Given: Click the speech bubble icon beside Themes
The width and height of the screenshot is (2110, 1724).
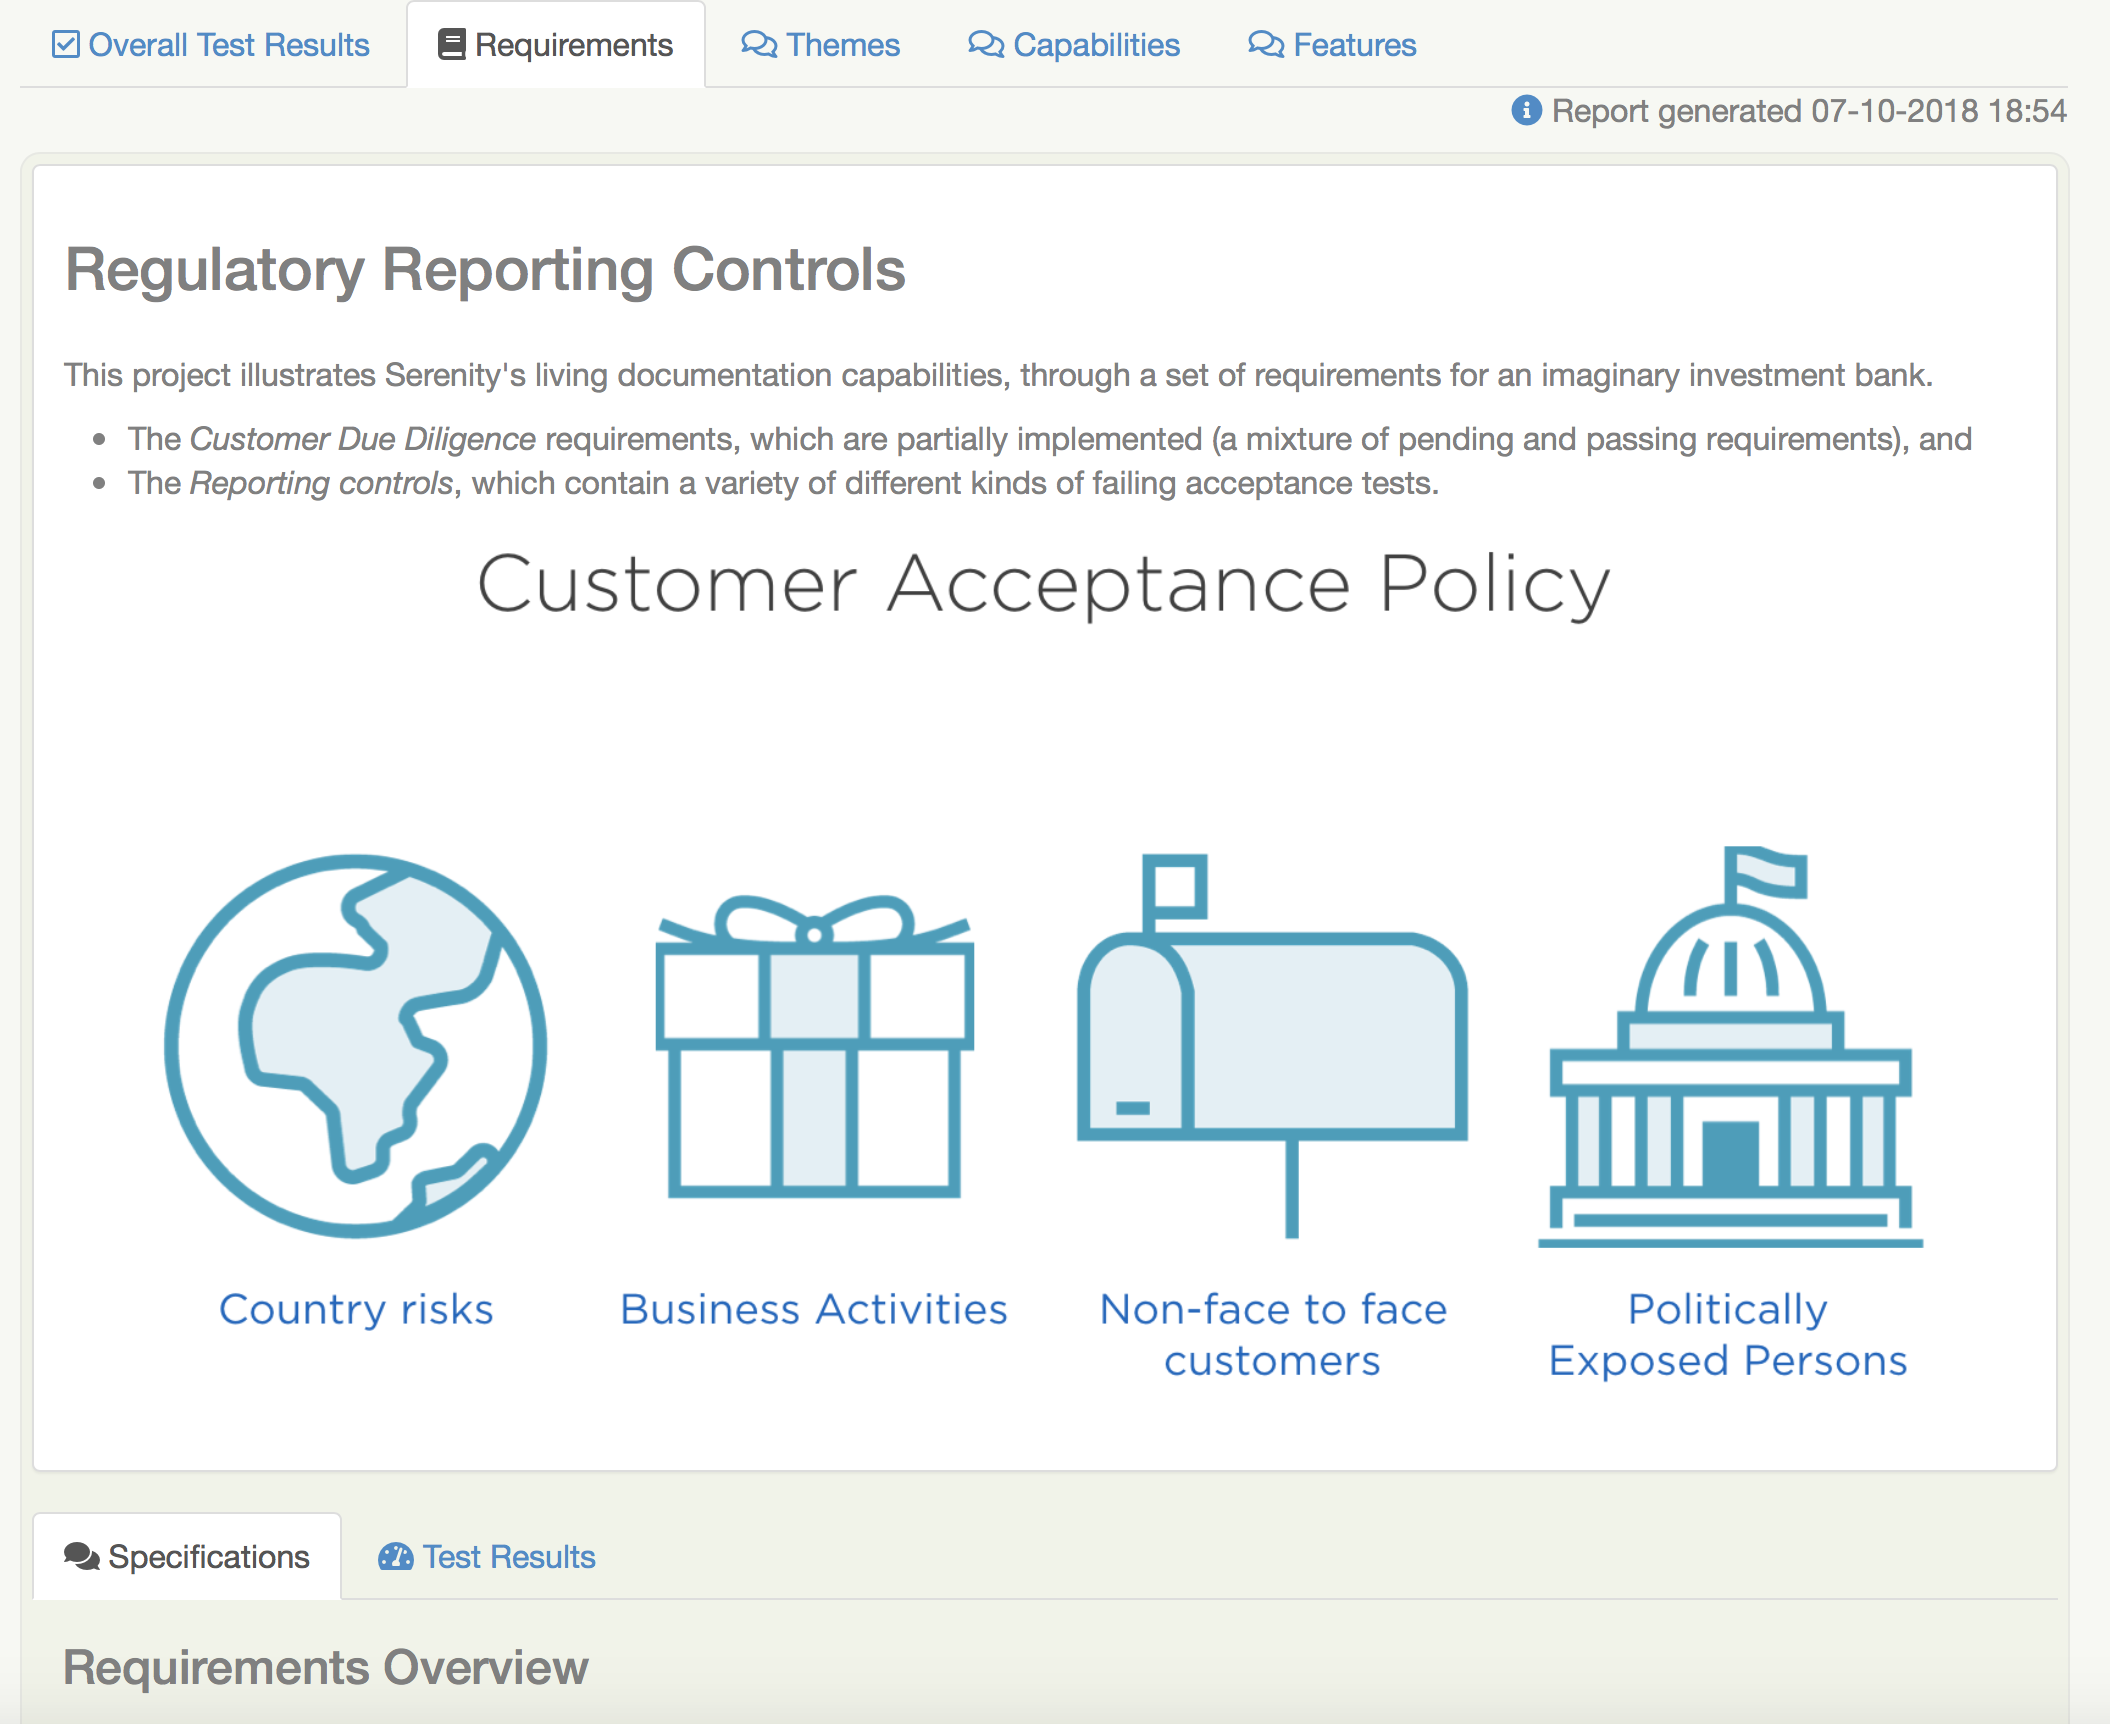Looking at the screenshot, I should 759,45.
